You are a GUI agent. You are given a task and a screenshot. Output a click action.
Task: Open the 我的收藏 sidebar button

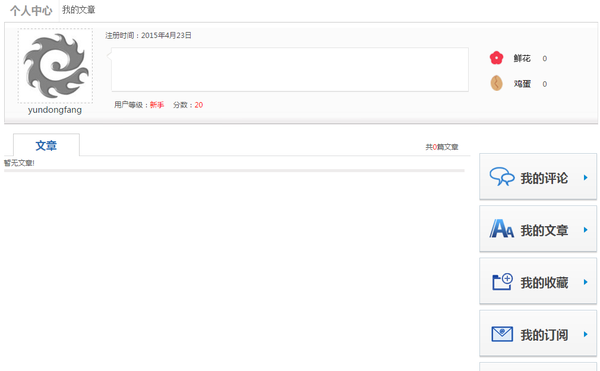click(538, 281)
